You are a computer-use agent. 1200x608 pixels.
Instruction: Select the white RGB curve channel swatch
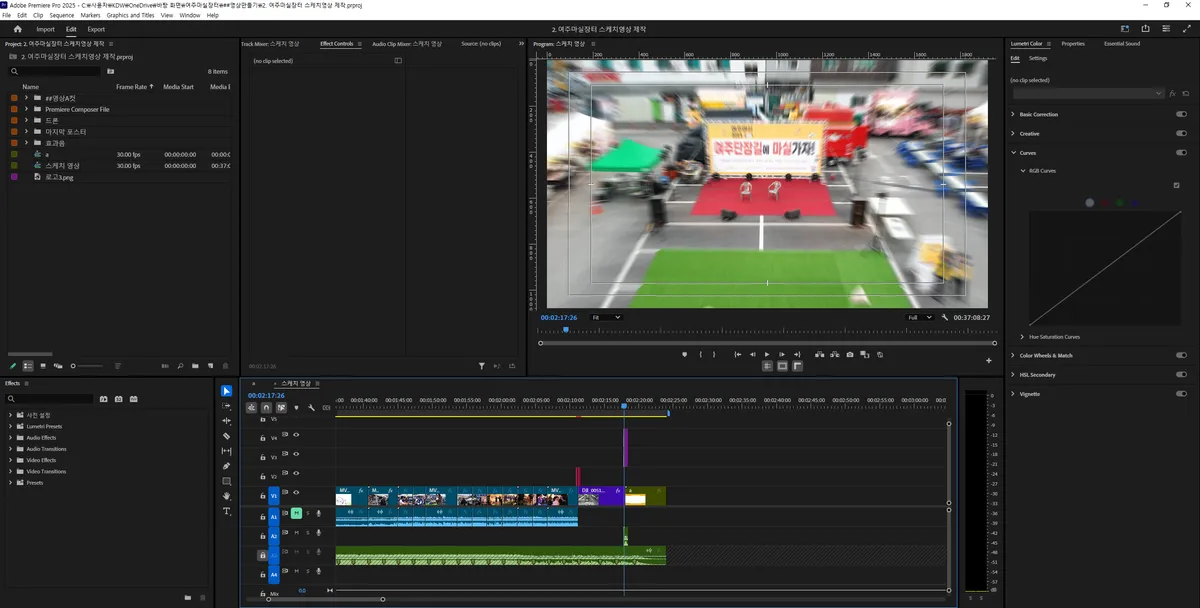tap(1090, 203)
